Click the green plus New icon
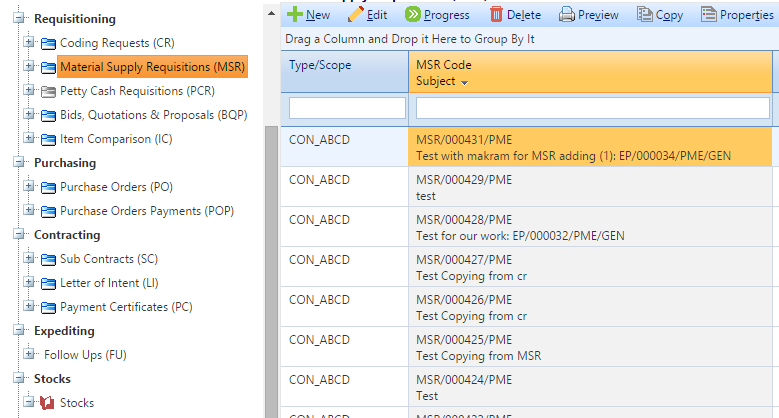Viewport: 779px width, 418px height. click(295, 14)
